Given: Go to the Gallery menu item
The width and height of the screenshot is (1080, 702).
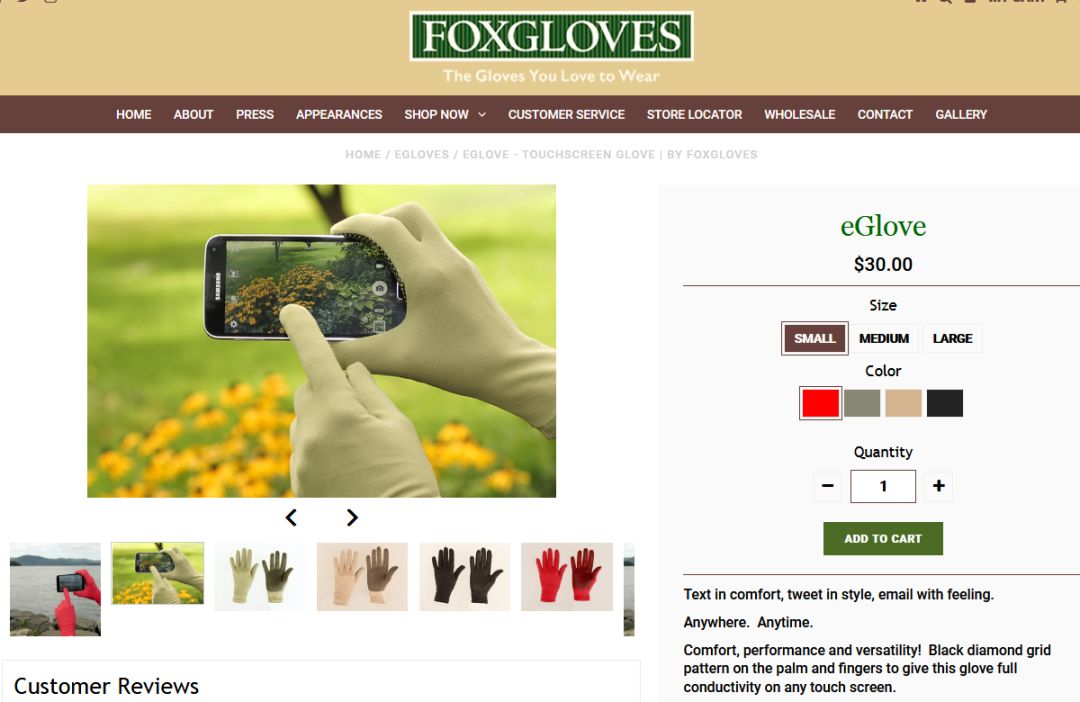Looking at the screenshot, I should click(x=961, y=114).
